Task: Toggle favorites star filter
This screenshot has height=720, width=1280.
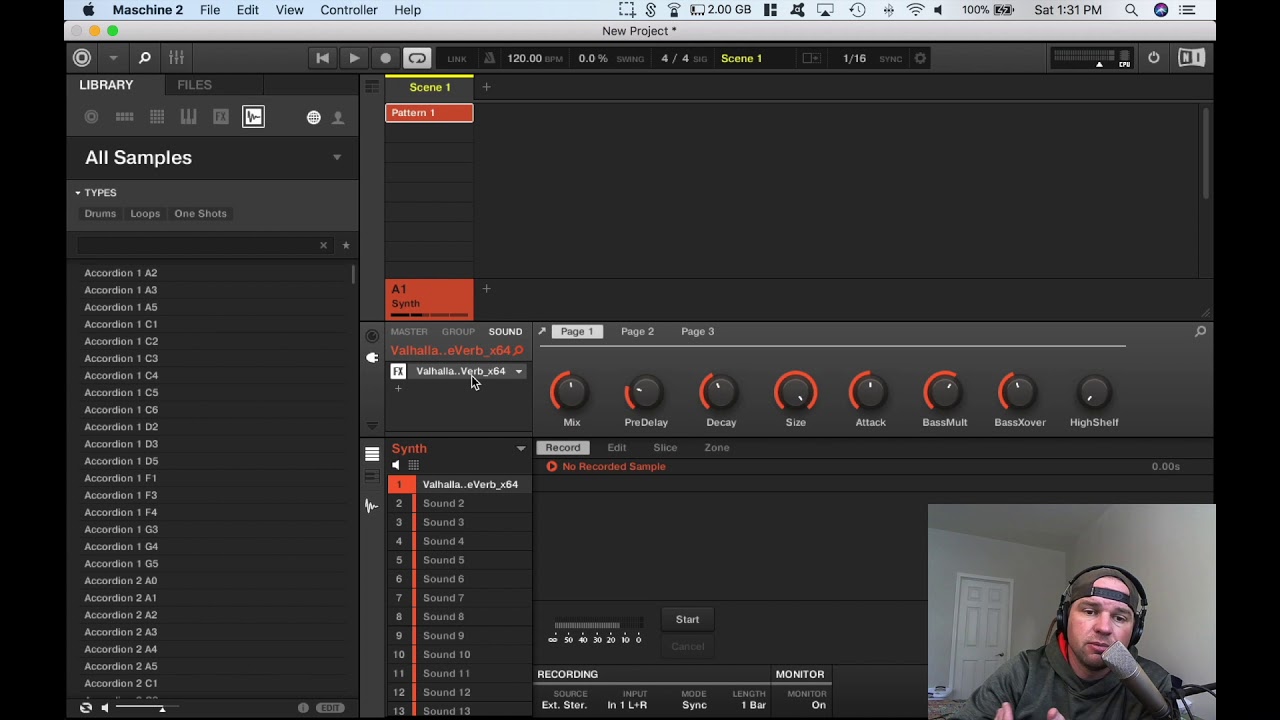Action: 346,245
